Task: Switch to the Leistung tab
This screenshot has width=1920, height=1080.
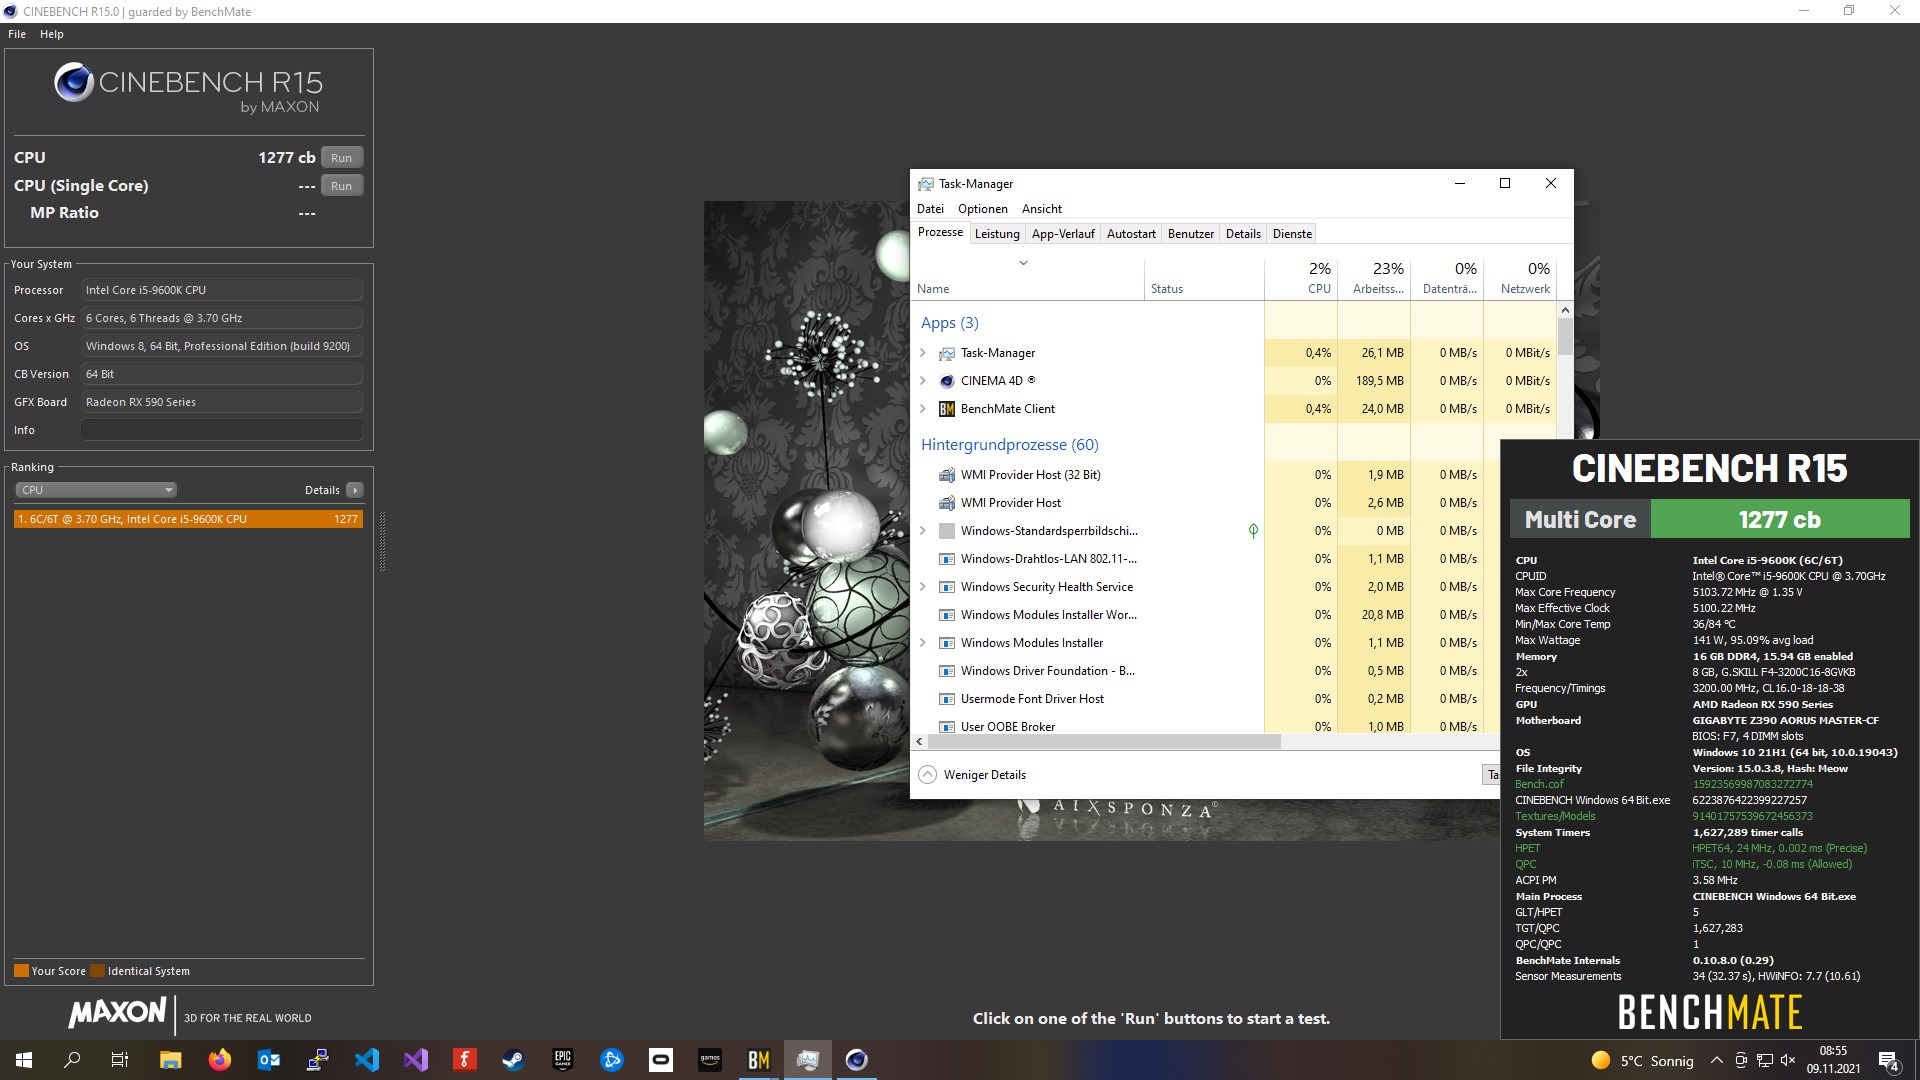Action: (x=997, y=234)
